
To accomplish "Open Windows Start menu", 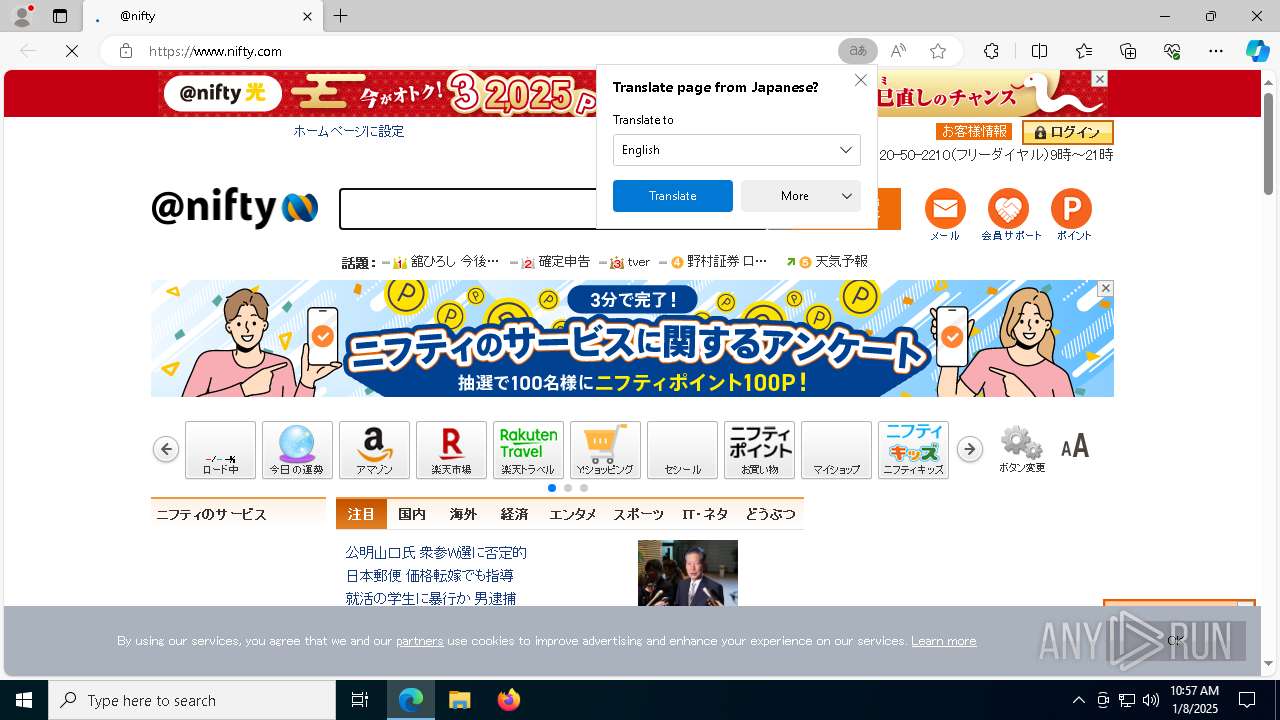I will click(24, 700).
